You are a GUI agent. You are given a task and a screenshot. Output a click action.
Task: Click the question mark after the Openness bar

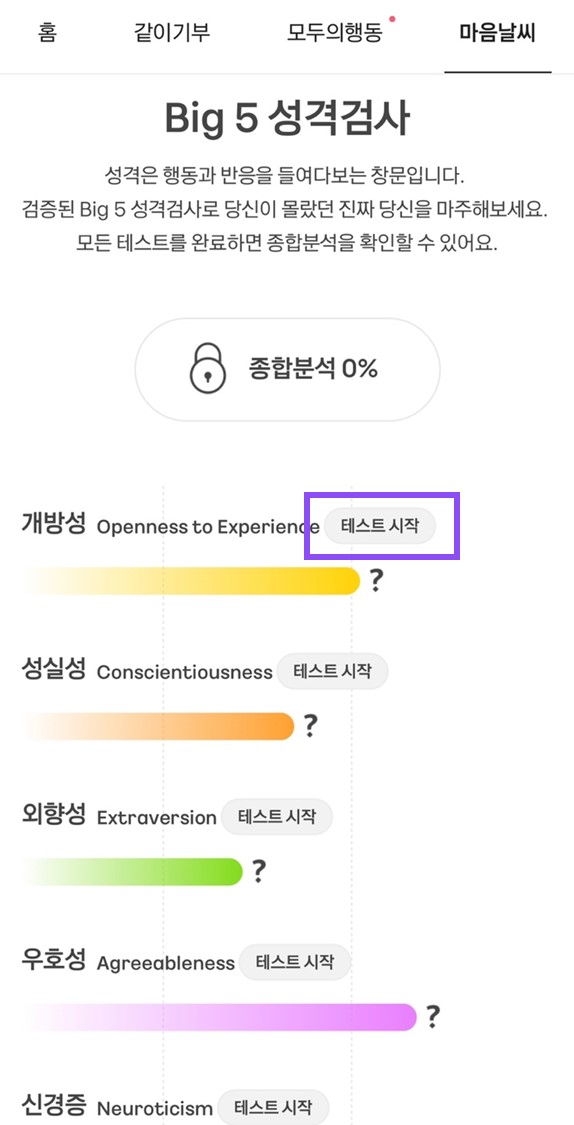point(377,580)
